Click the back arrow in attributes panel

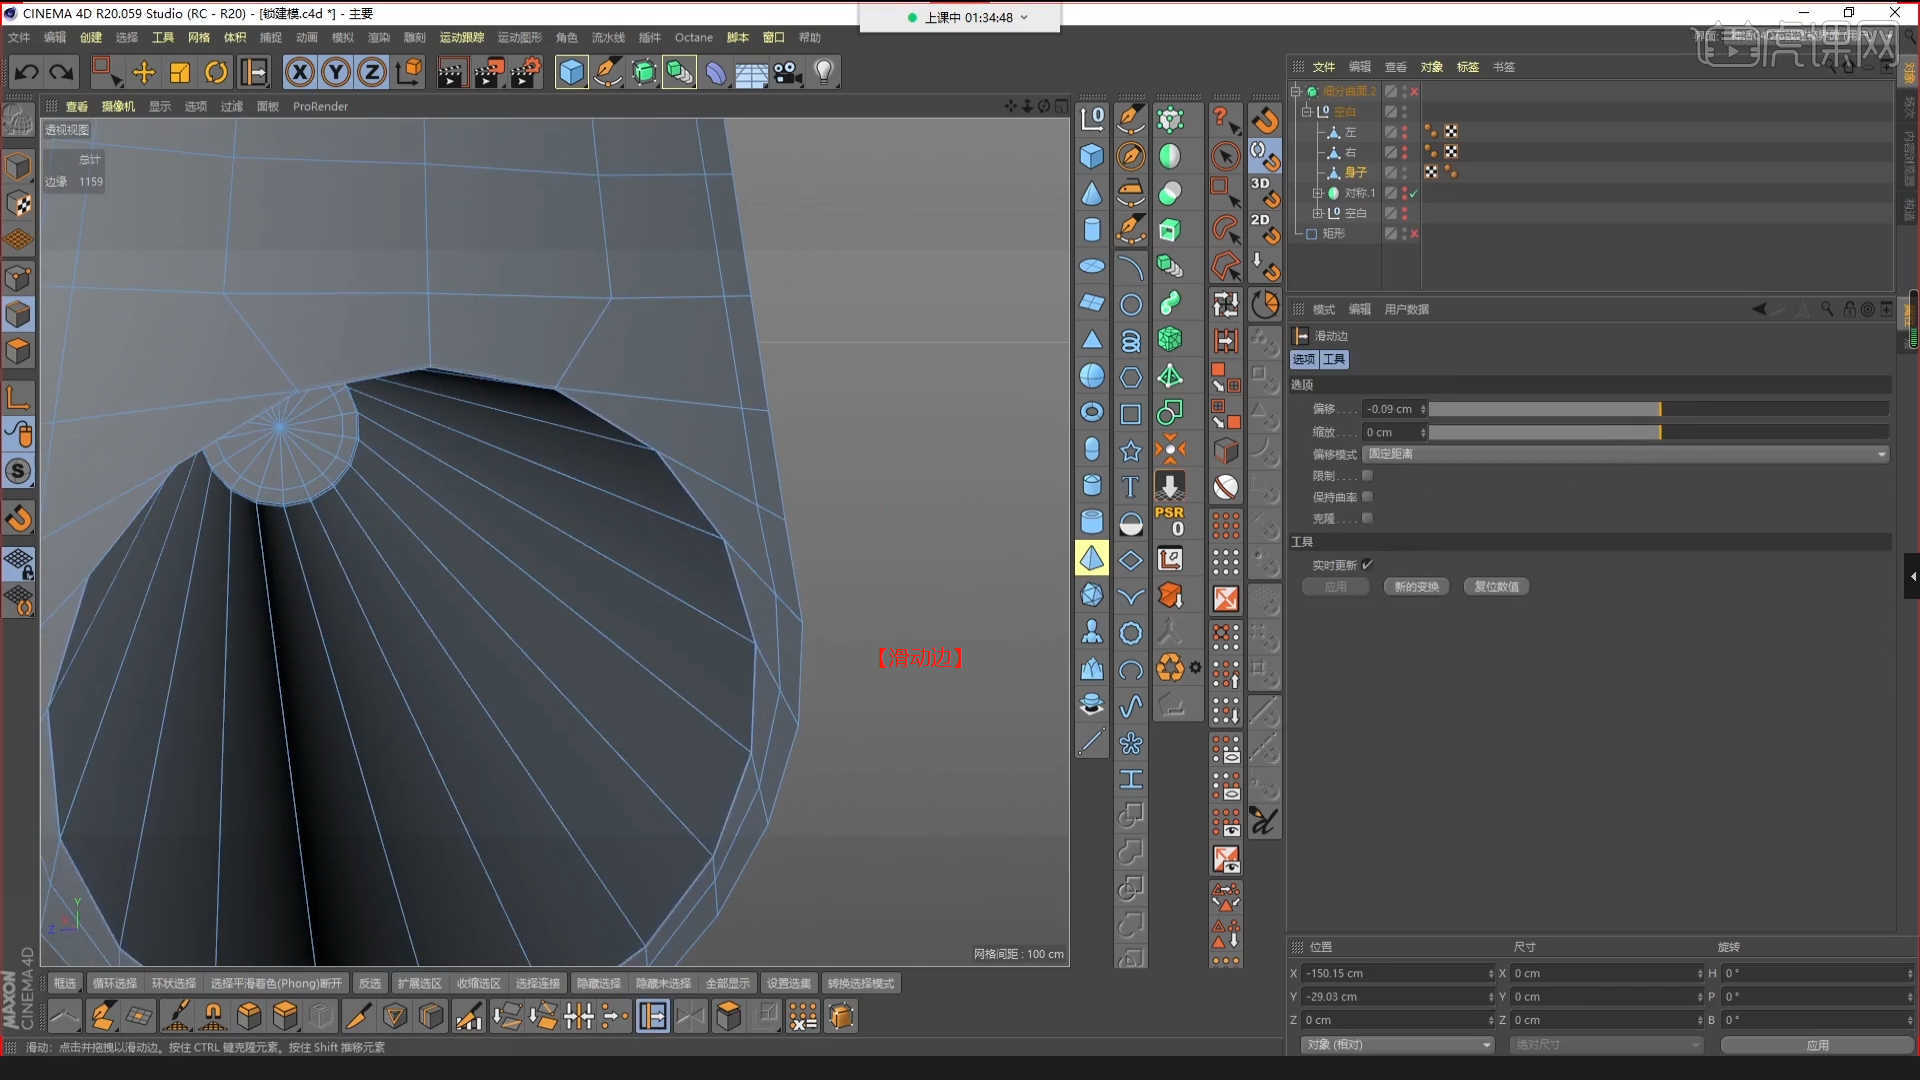point(1759,309)
